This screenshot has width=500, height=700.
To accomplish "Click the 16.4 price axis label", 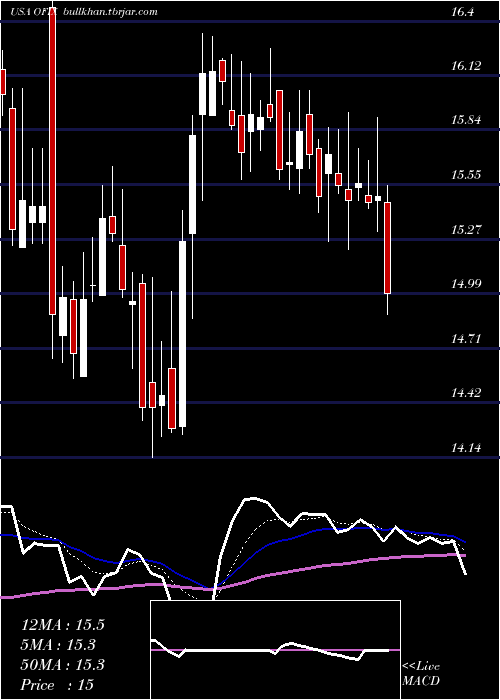I will click(463, 12).
